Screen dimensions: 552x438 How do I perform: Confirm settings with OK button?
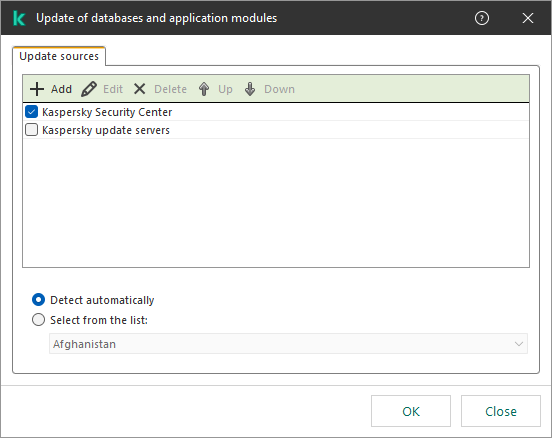[x=411, y=411]
